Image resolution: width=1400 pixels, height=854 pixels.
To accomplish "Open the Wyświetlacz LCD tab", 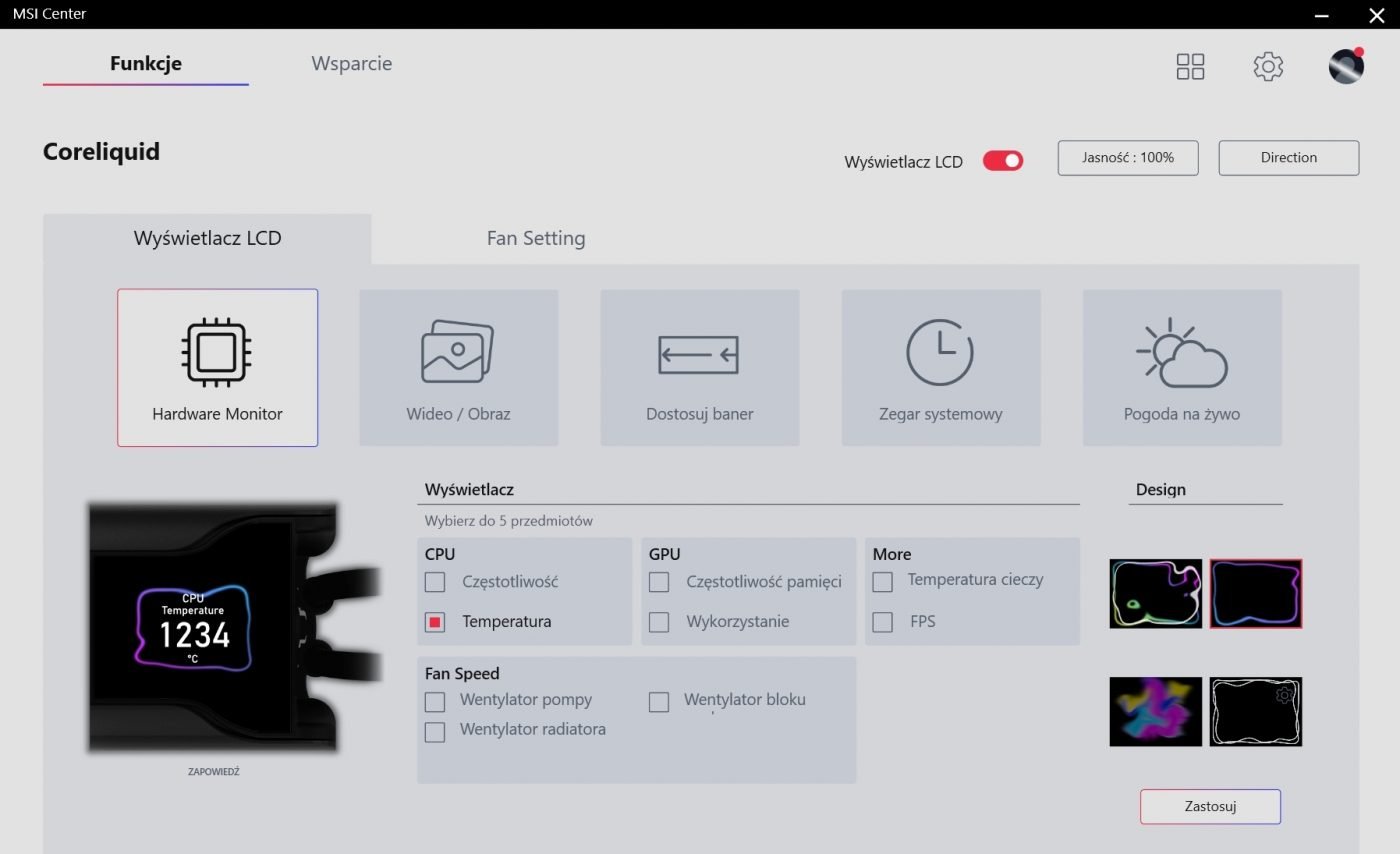I will [x=207, y=238].
